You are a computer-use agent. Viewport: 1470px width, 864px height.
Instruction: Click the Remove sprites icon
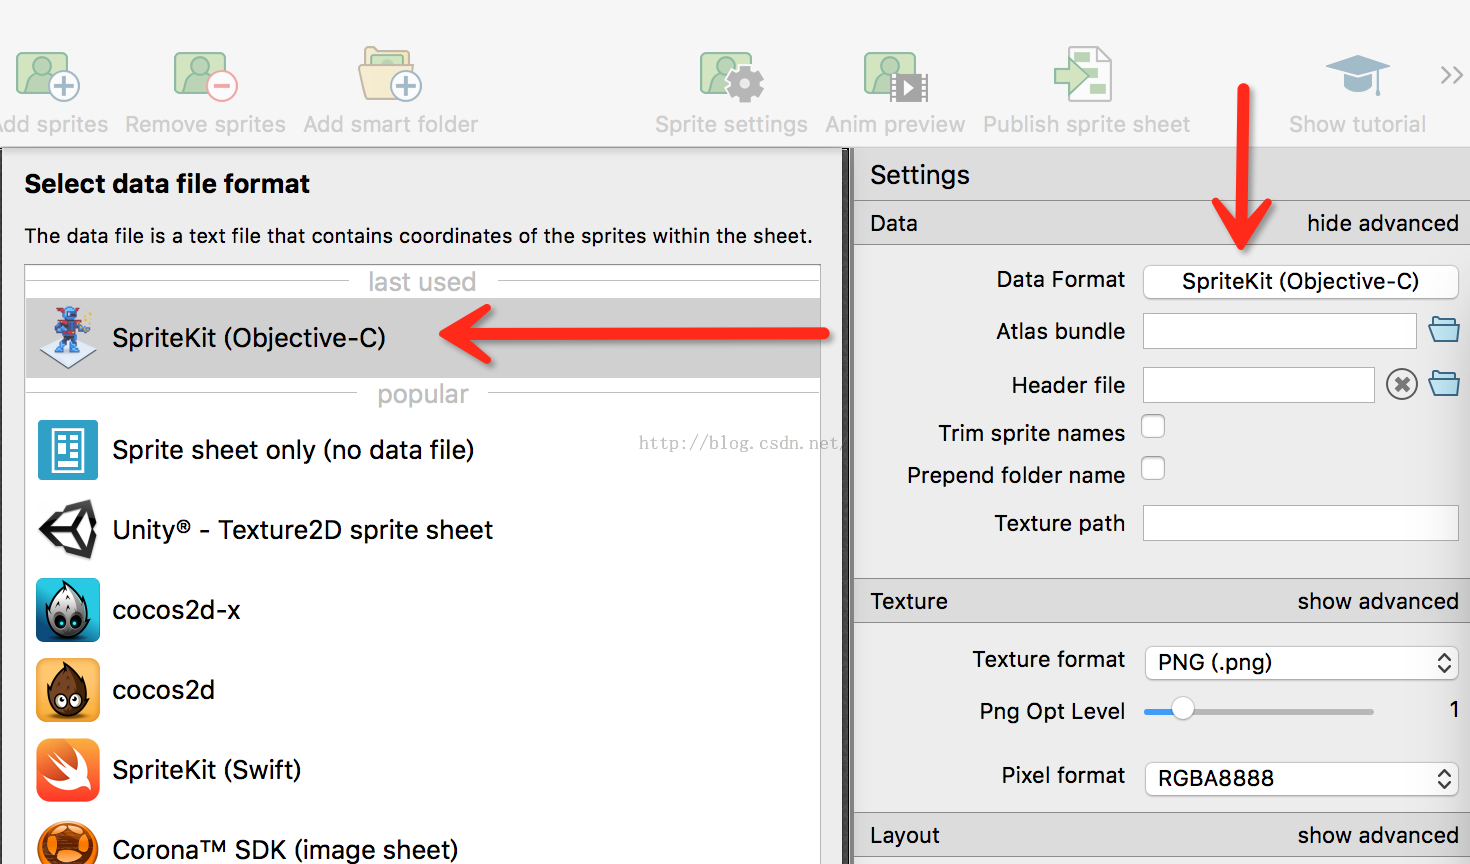click(x=205, y=77)
